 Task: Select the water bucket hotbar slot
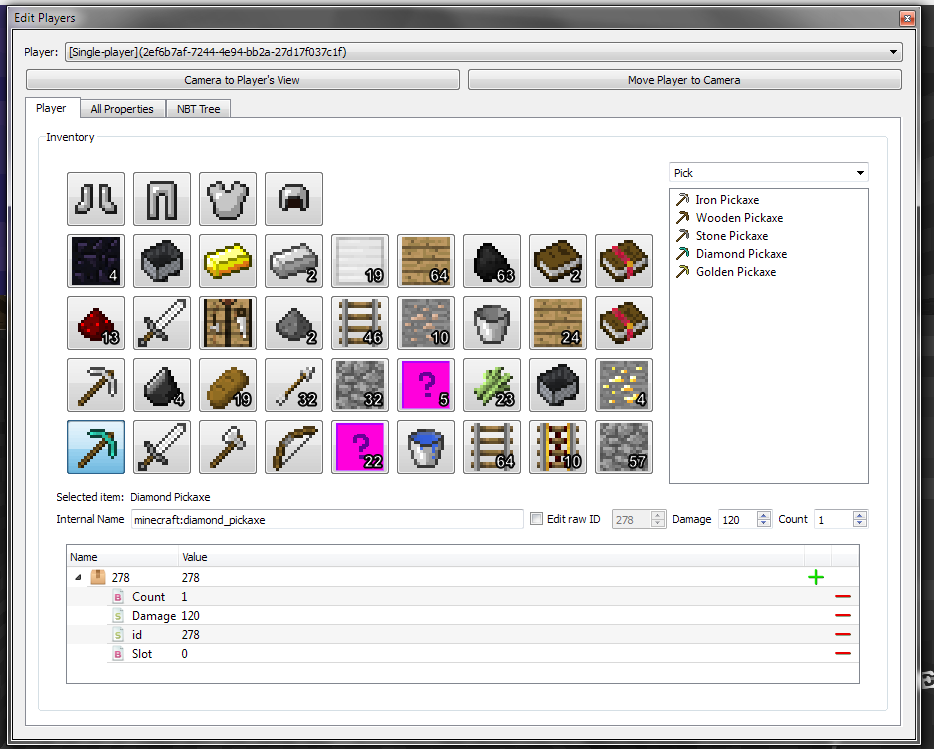coord(426,447)
